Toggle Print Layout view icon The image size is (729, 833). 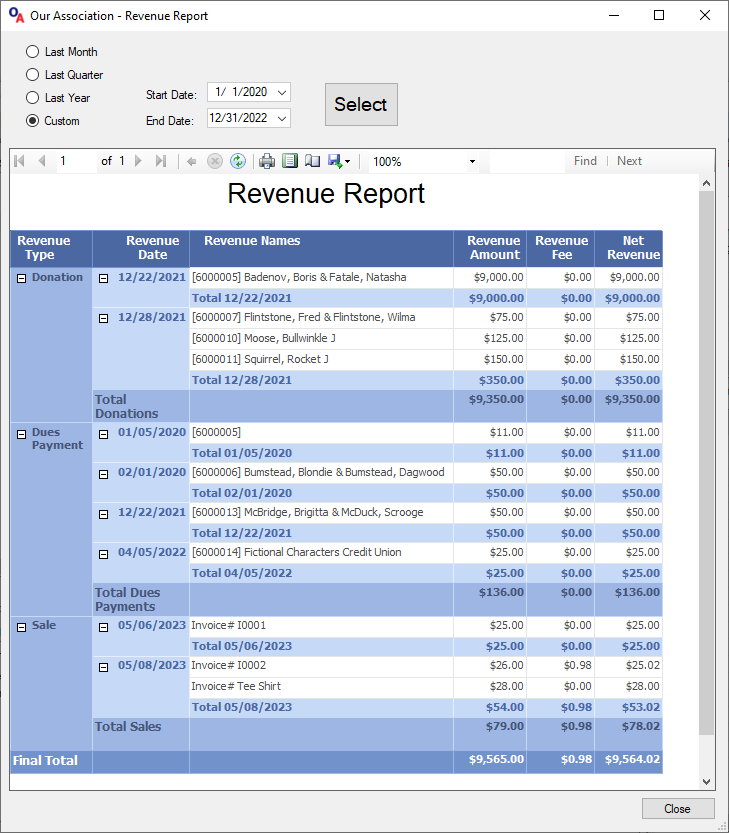tap(290, 161)
